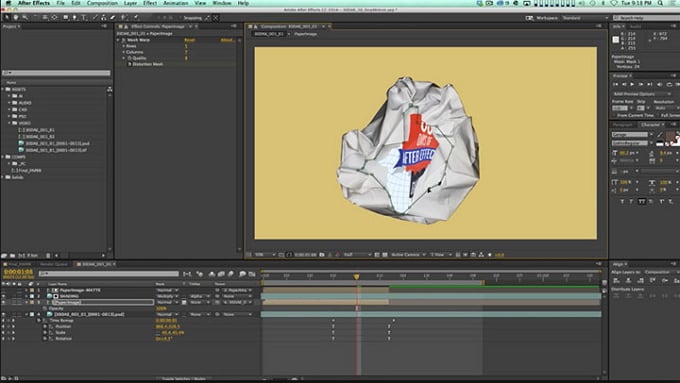The image size is (680, 383).
Task: Click the composition mini-flowchart icon in timeline
Action: click(187, 274)
